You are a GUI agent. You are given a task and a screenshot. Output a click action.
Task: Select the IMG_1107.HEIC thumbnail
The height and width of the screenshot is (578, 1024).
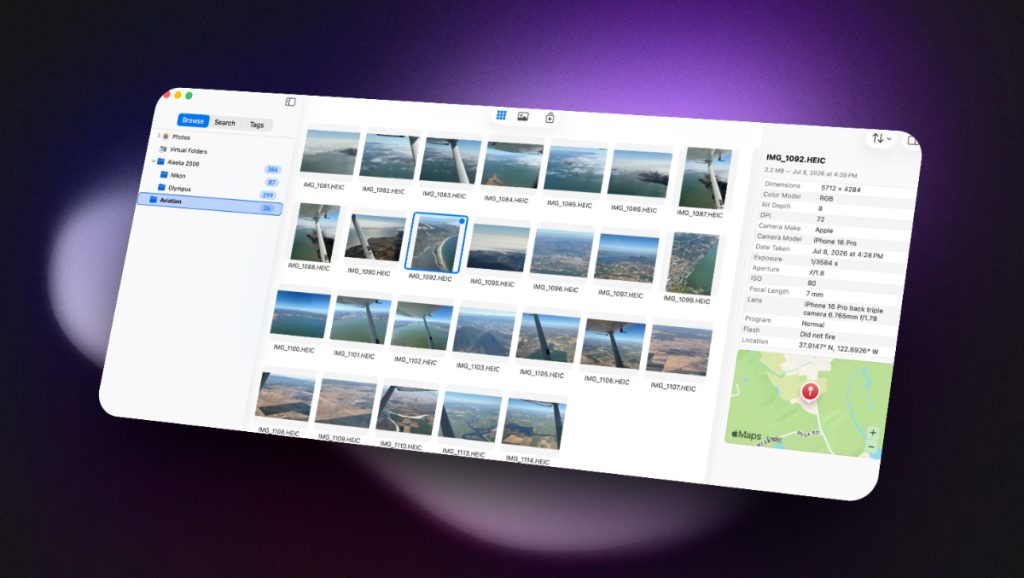677,355
